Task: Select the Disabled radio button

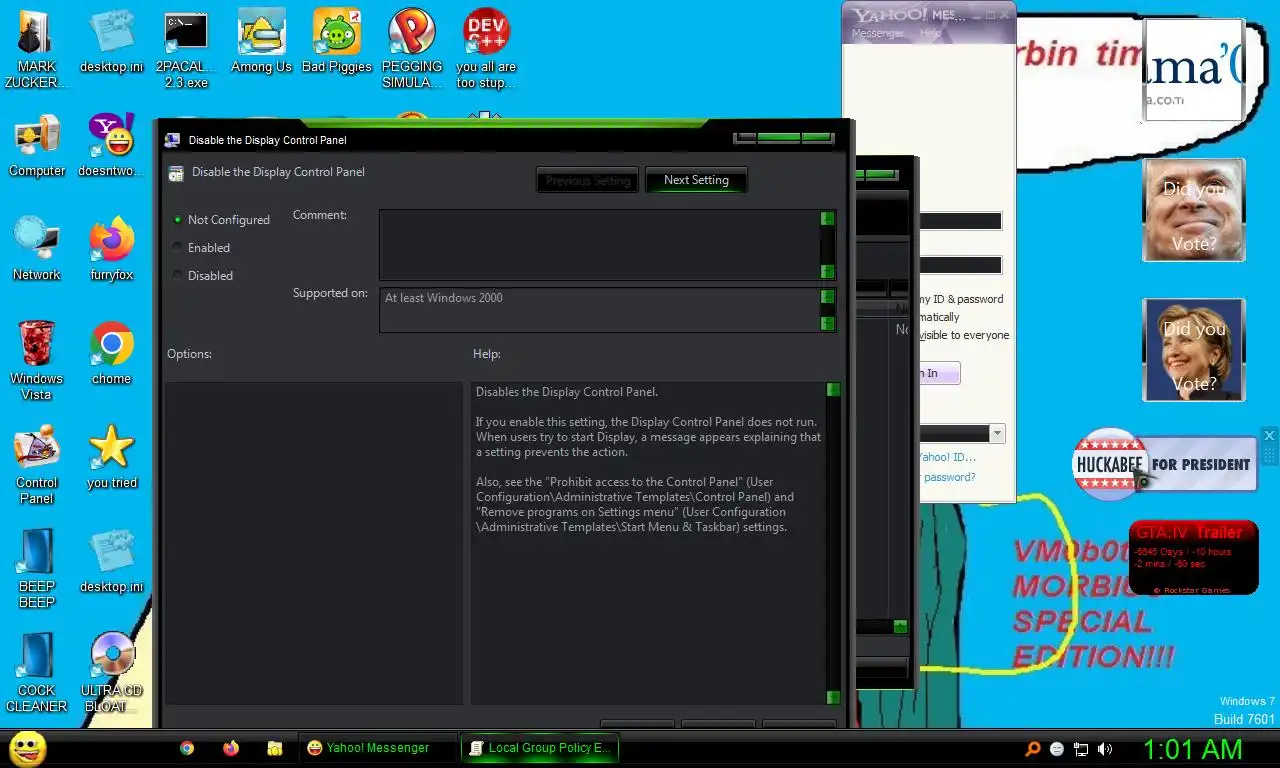Action: click(x=203, y=276)
